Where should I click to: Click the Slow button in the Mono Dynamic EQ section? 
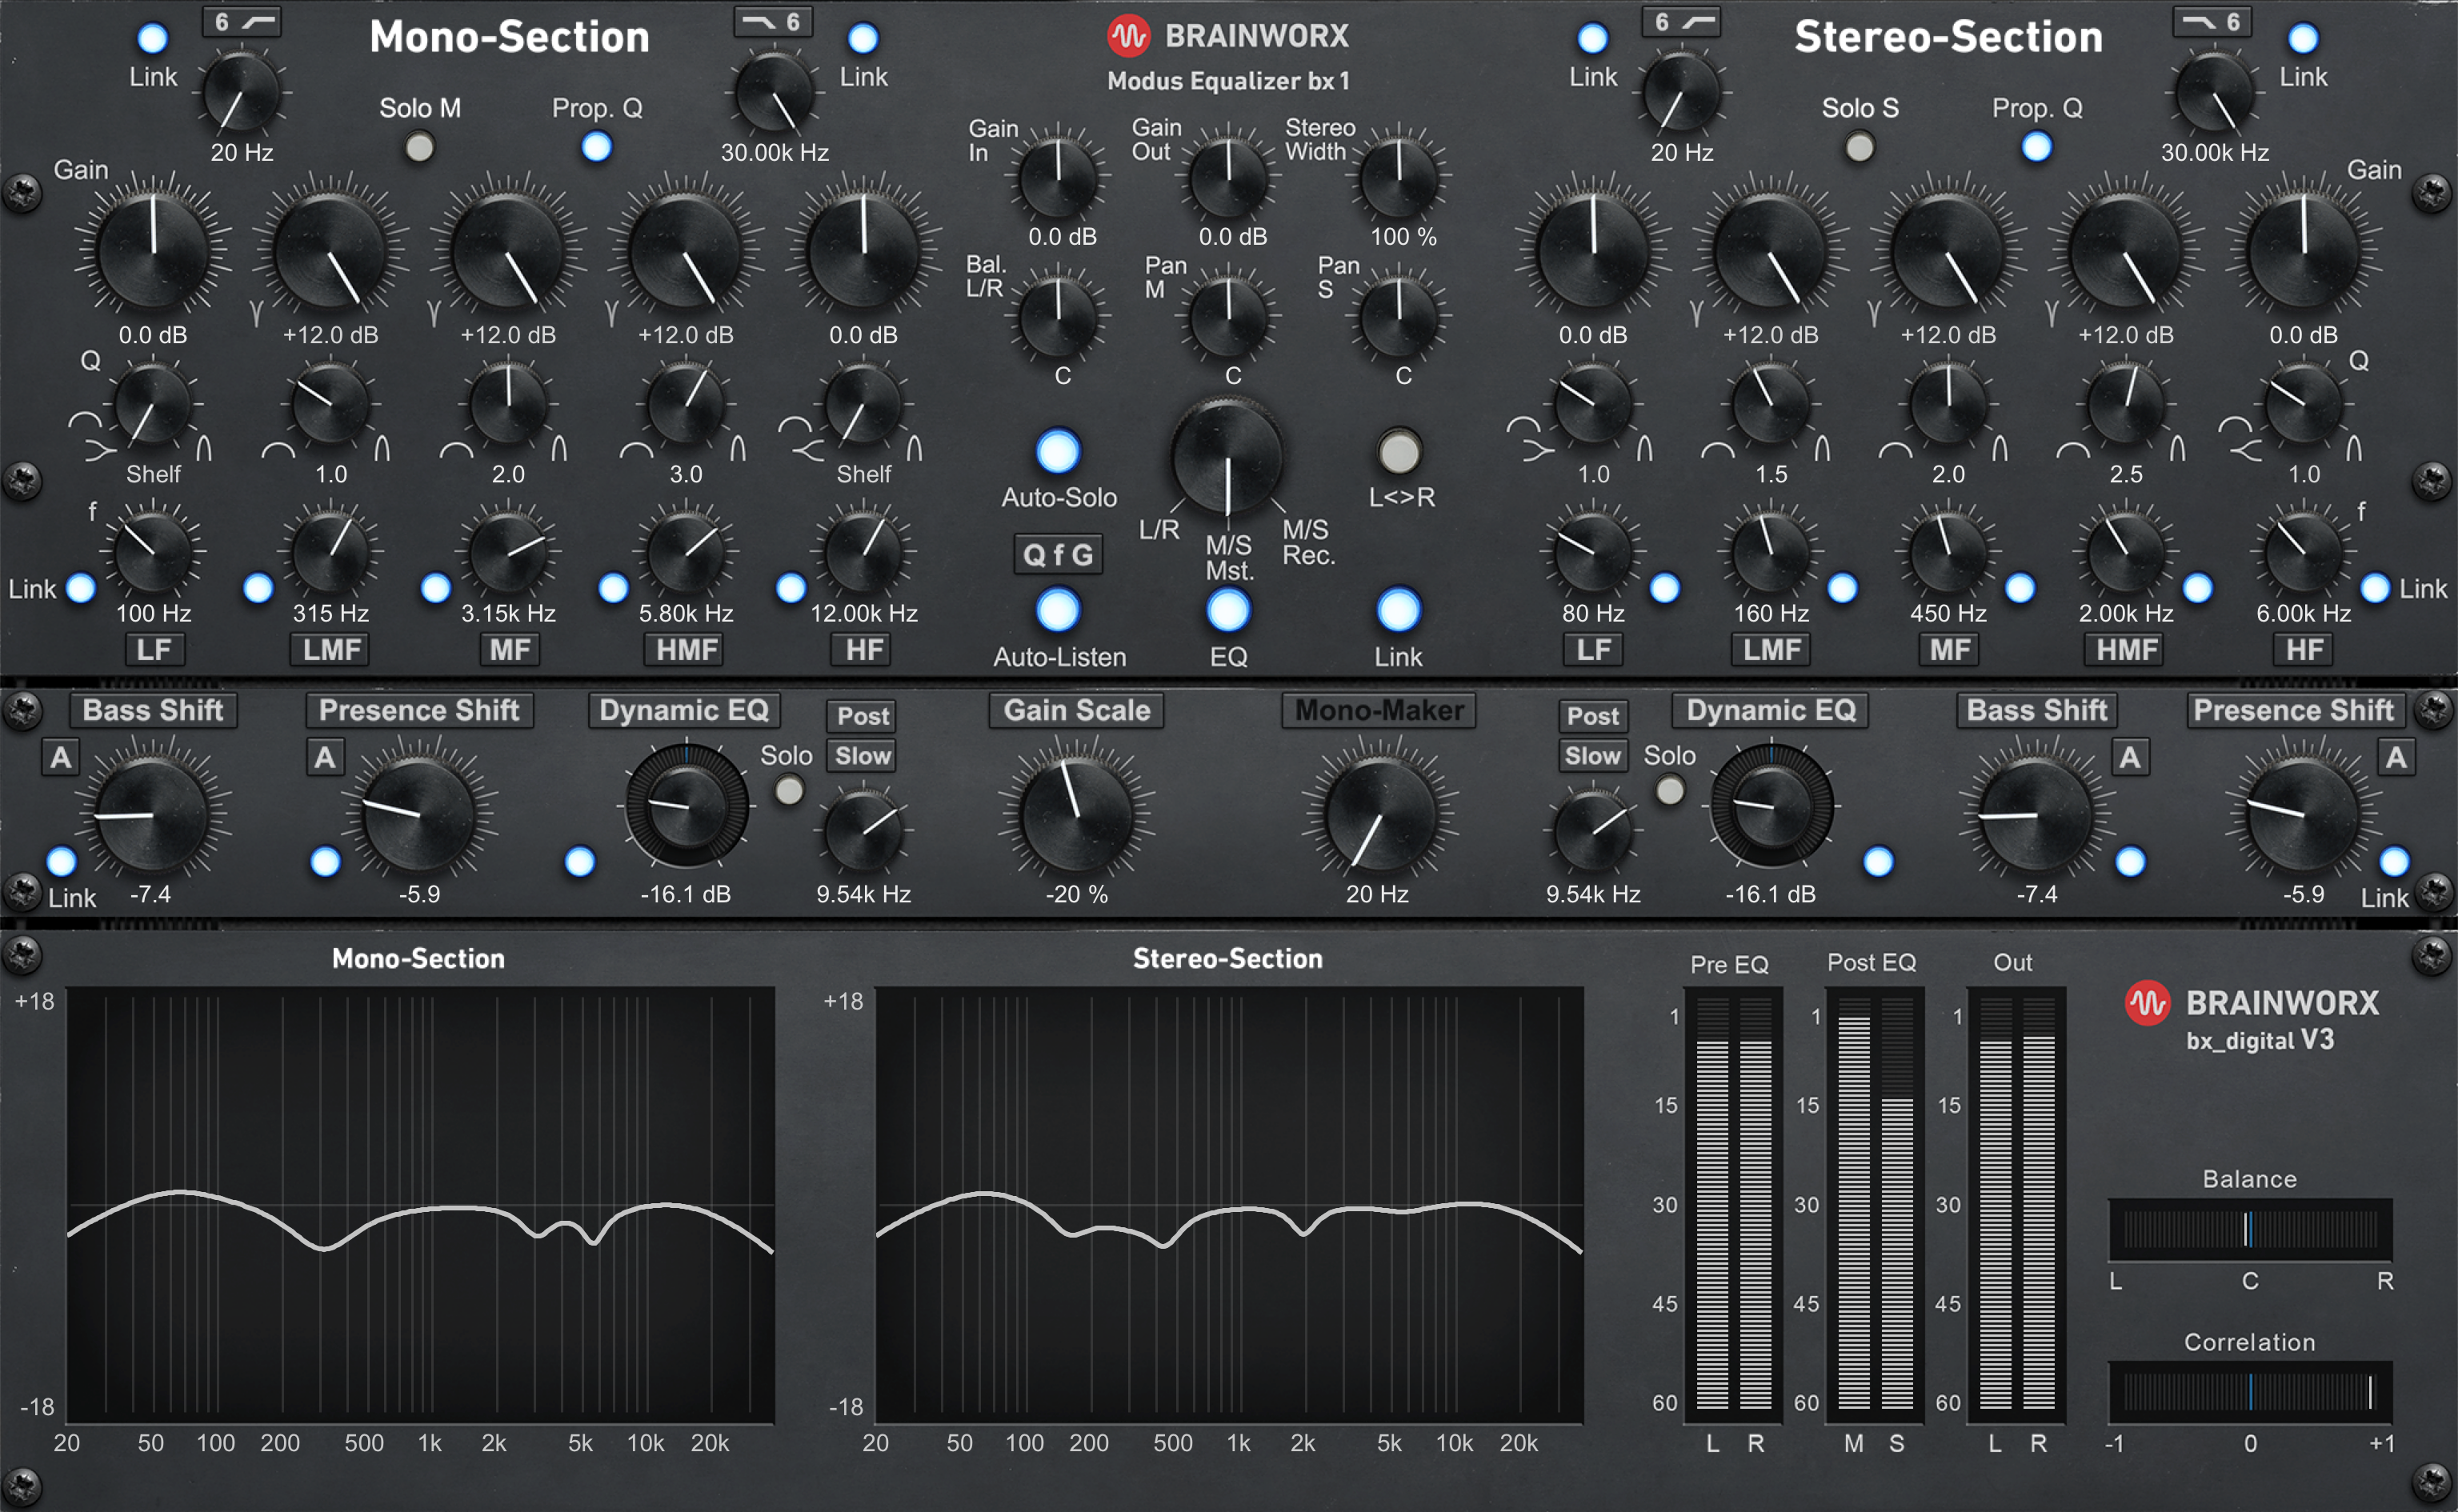(x=861, y=755)
